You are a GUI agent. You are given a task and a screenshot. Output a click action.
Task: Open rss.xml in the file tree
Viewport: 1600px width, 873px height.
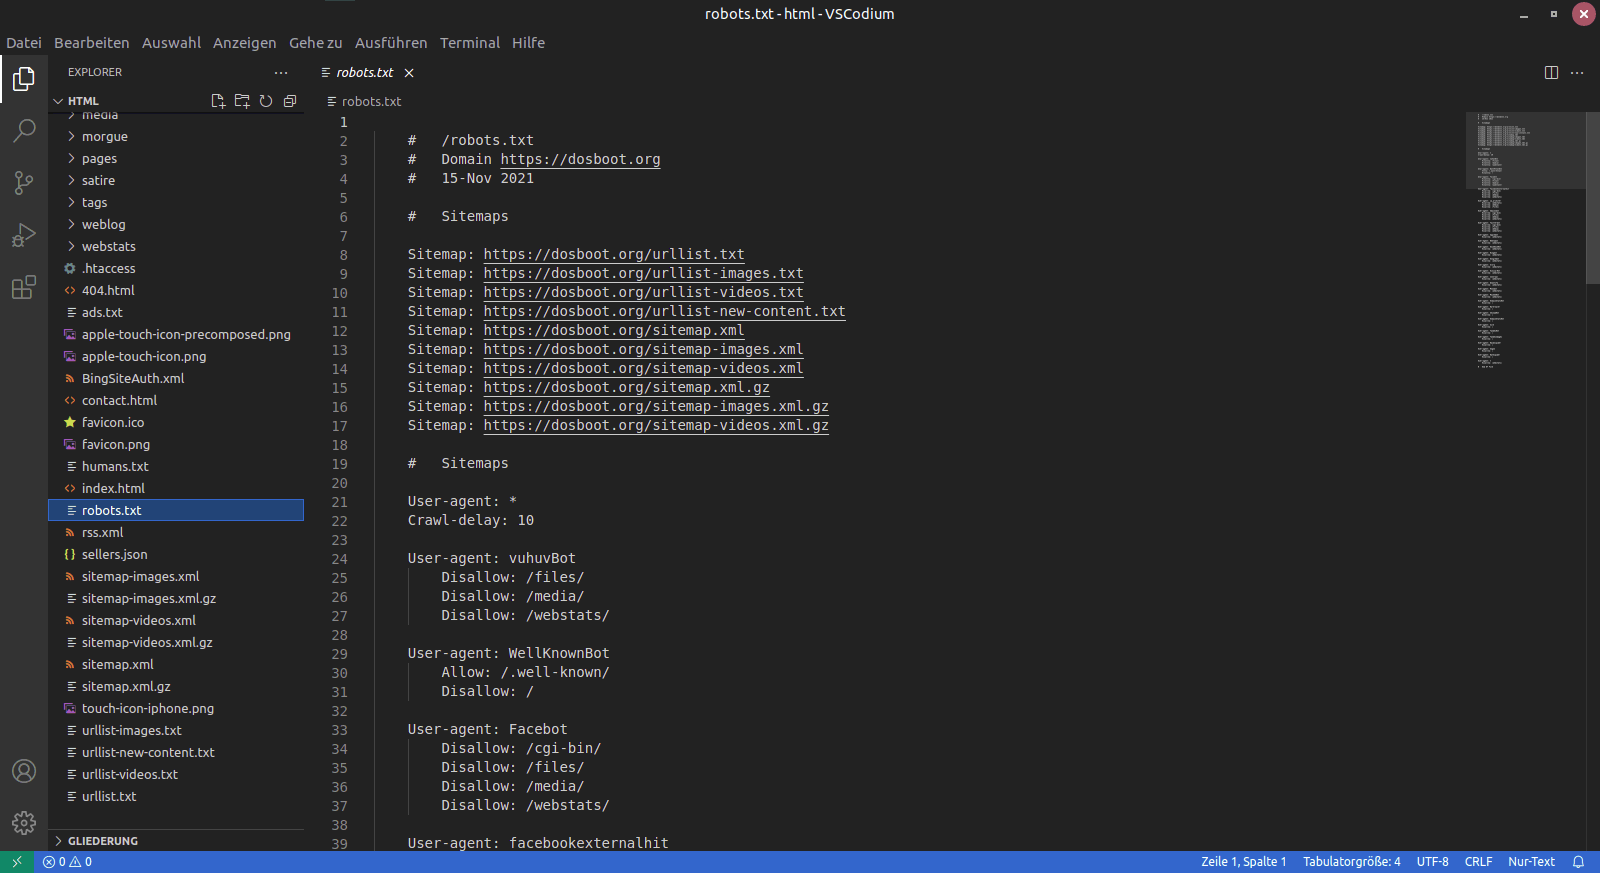click(176, 532)
